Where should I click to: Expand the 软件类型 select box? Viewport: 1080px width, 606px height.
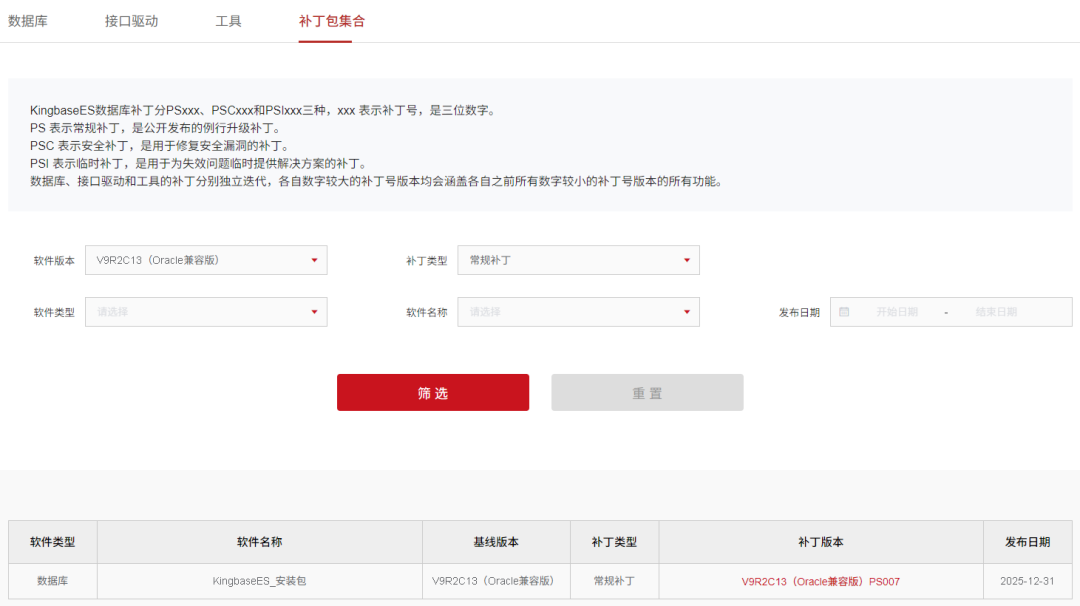click(x=206, y=312)
